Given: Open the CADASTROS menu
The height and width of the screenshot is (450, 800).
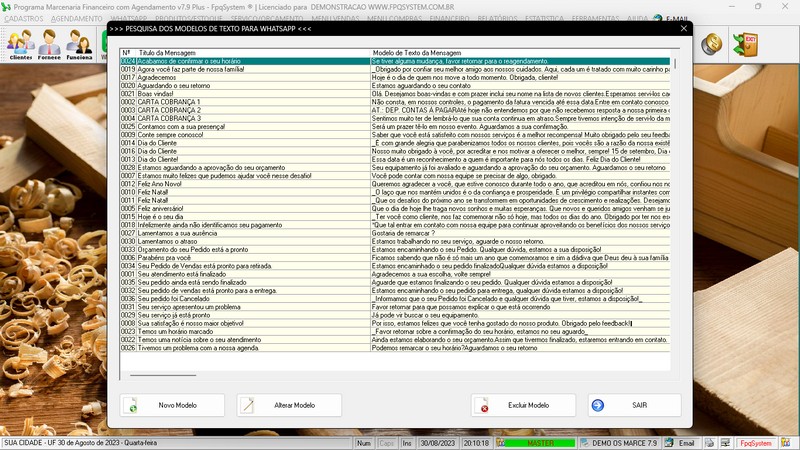Looking at the screenshot, I should [23, 18].
